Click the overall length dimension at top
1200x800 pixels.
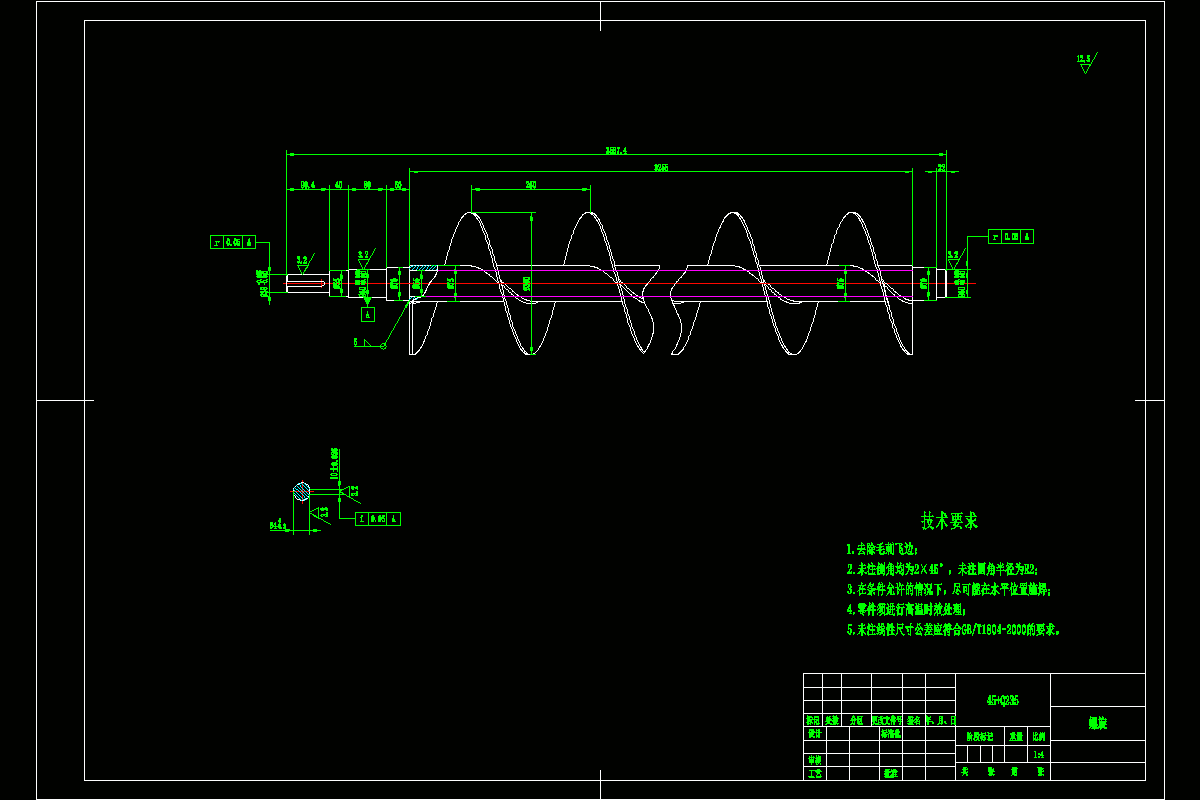(616, 150)
